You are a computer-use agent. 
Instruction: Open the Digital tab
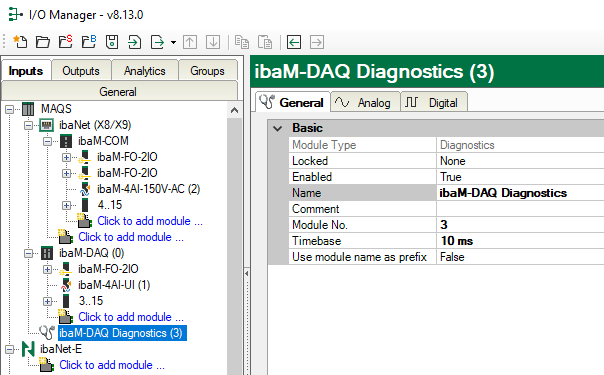pos(434,103)
